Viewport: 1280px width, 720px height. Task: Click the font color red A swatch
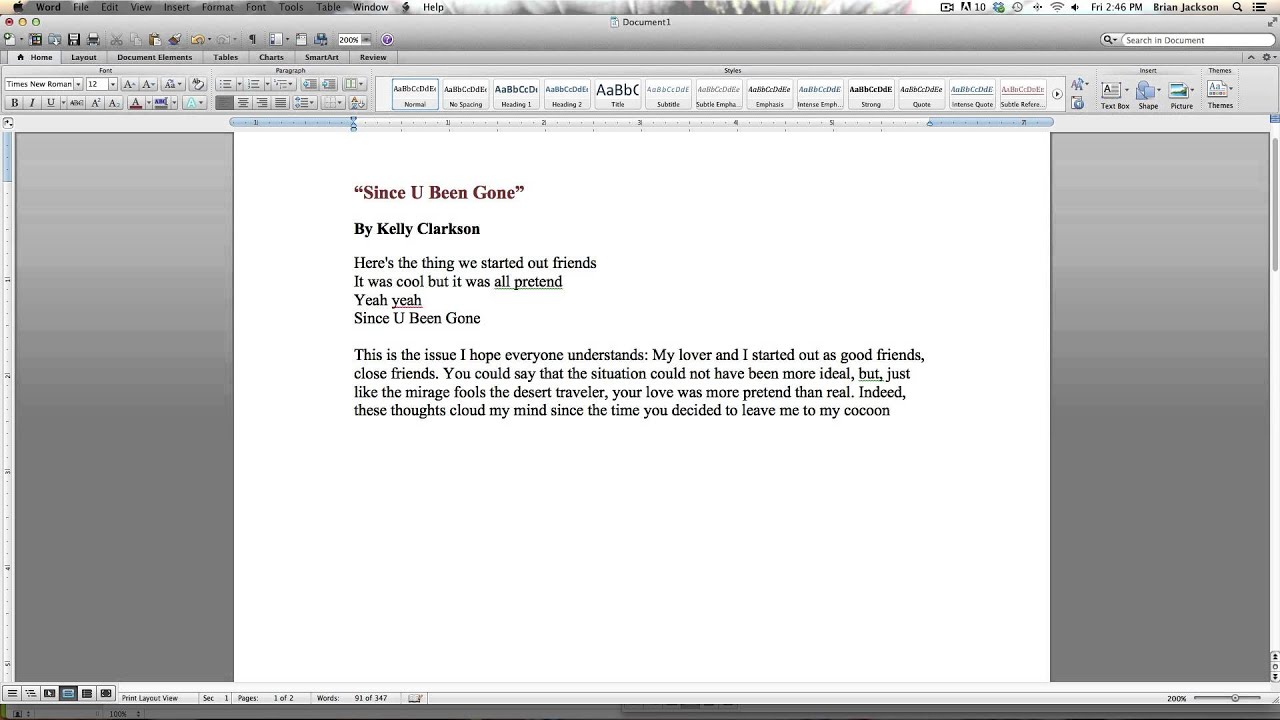click(135, 102)
